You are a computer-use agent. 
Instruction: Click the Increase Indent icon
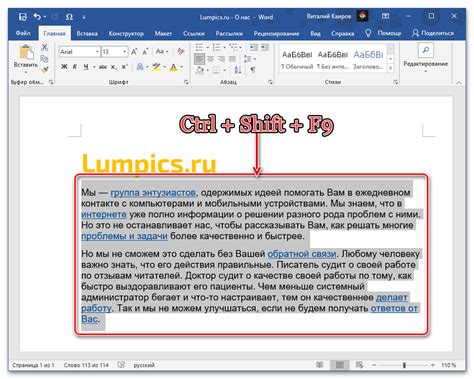[265, 47]
